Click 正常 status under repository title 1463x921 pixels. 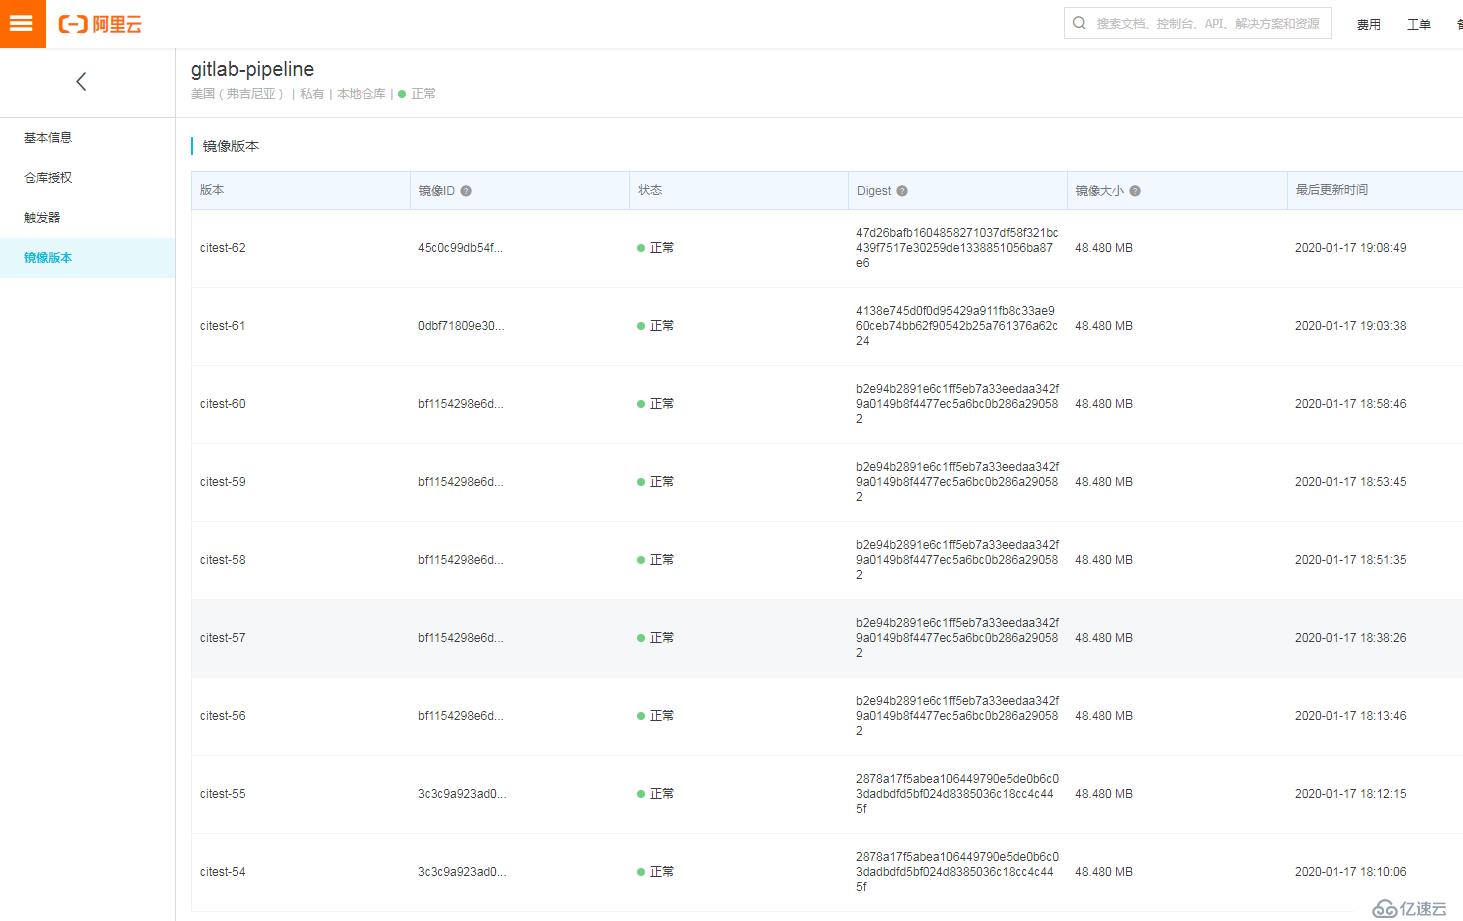tap(417, 94)
